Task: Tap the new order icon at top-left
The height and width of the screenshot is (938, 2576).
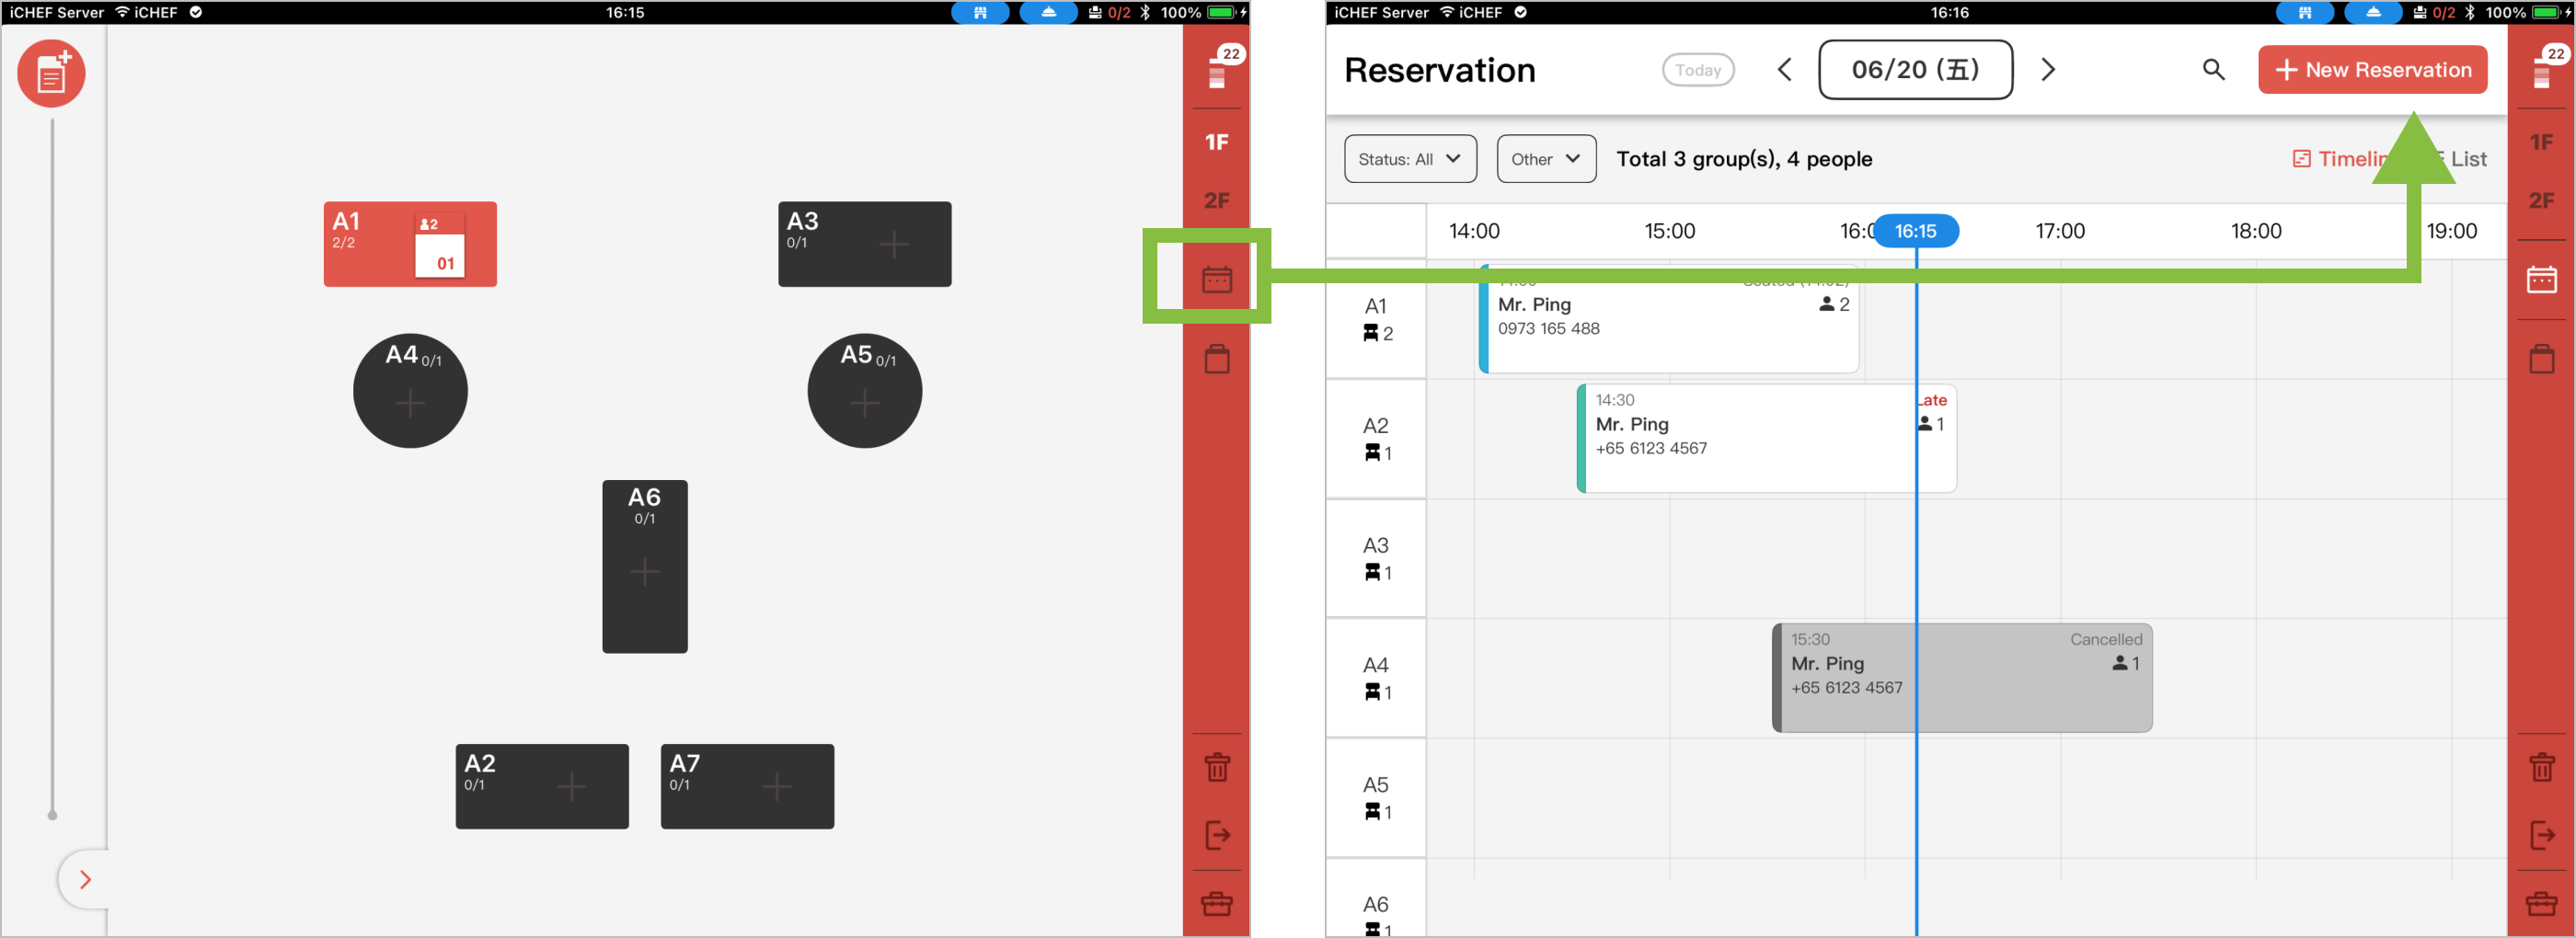Action: click(x=51, y=73)
